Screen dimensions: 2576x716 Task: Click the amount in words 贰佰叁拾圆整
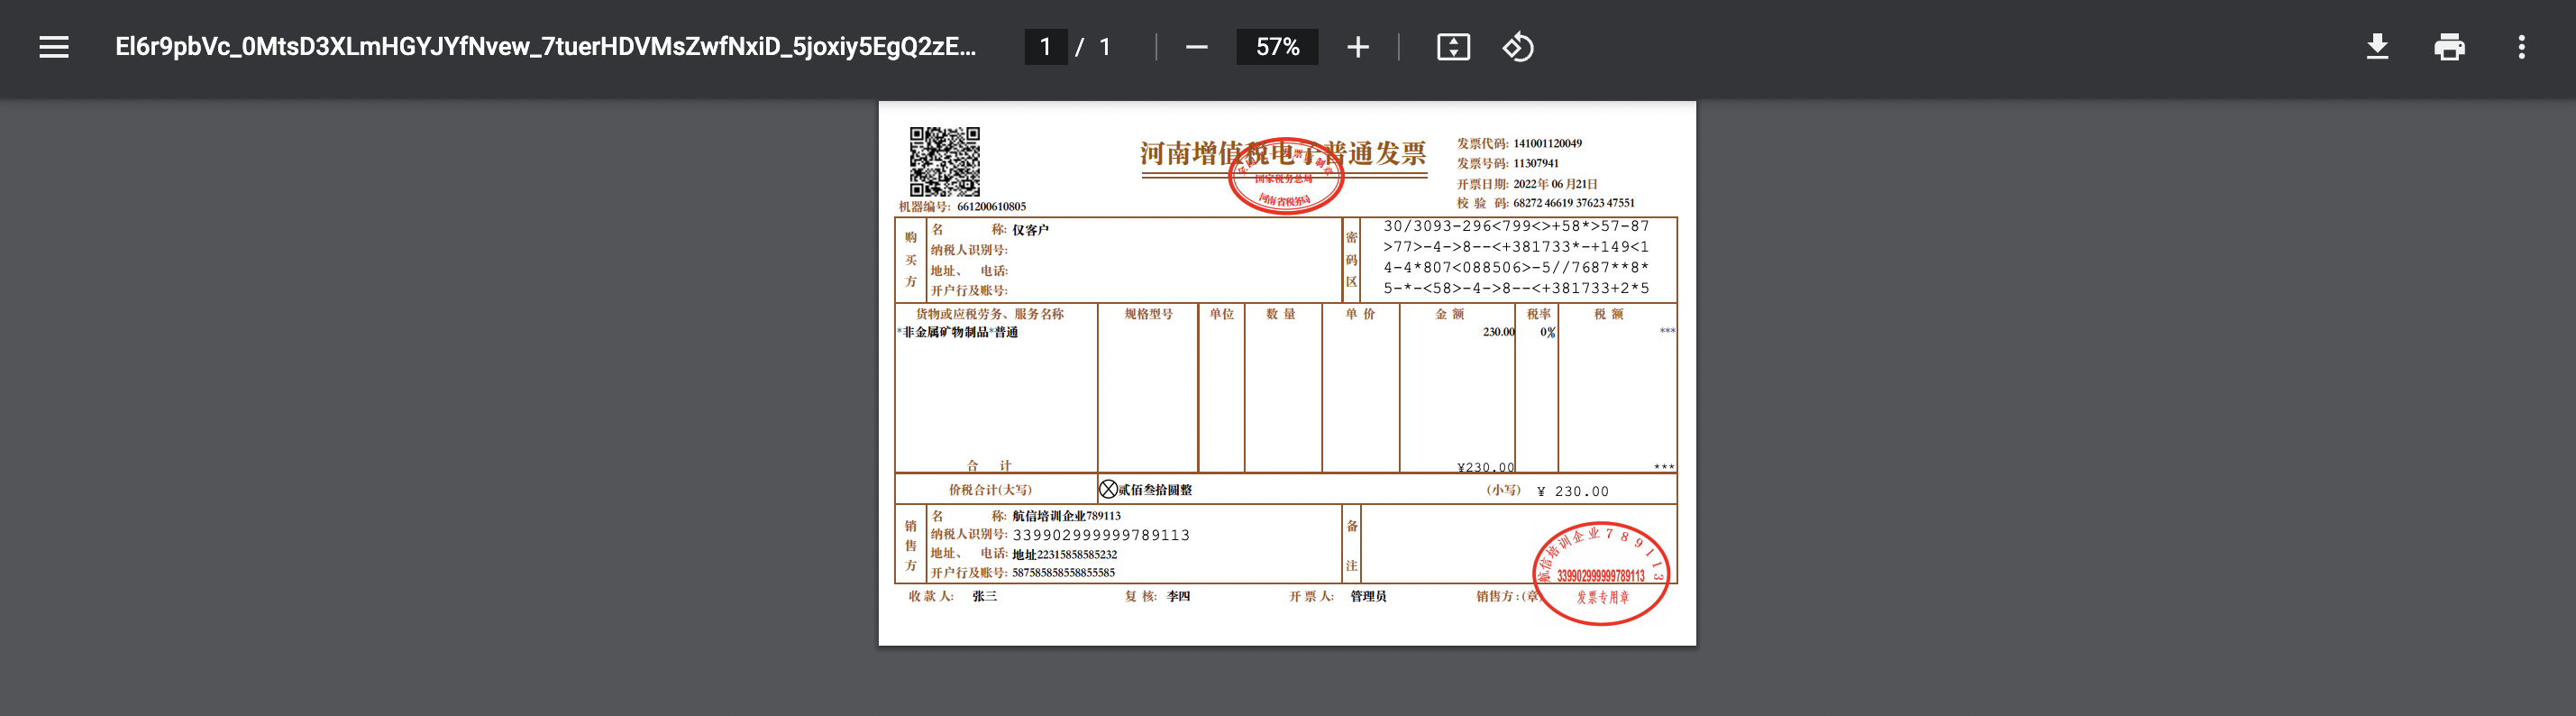(x=1154, y=490)
